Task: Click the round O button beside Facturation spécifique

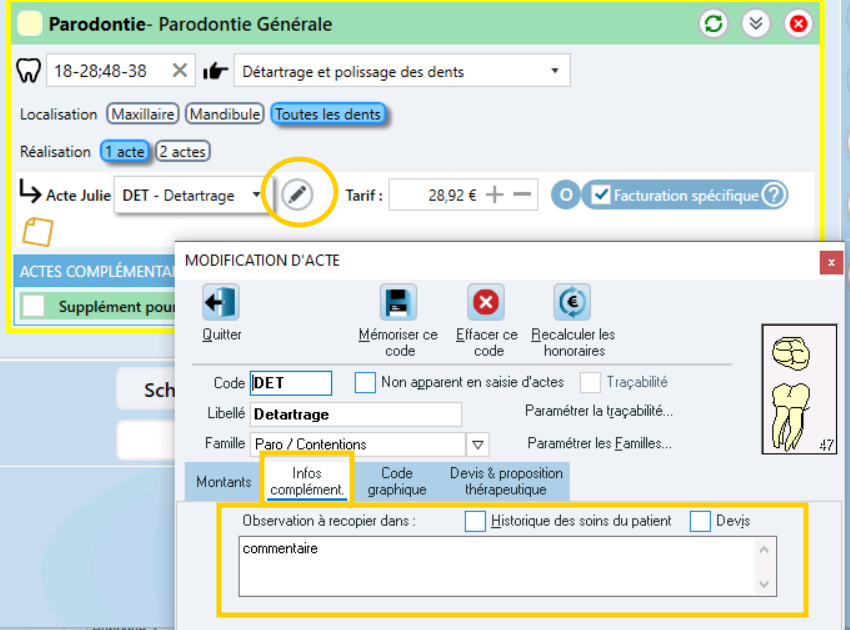Action: coord(565,195)
